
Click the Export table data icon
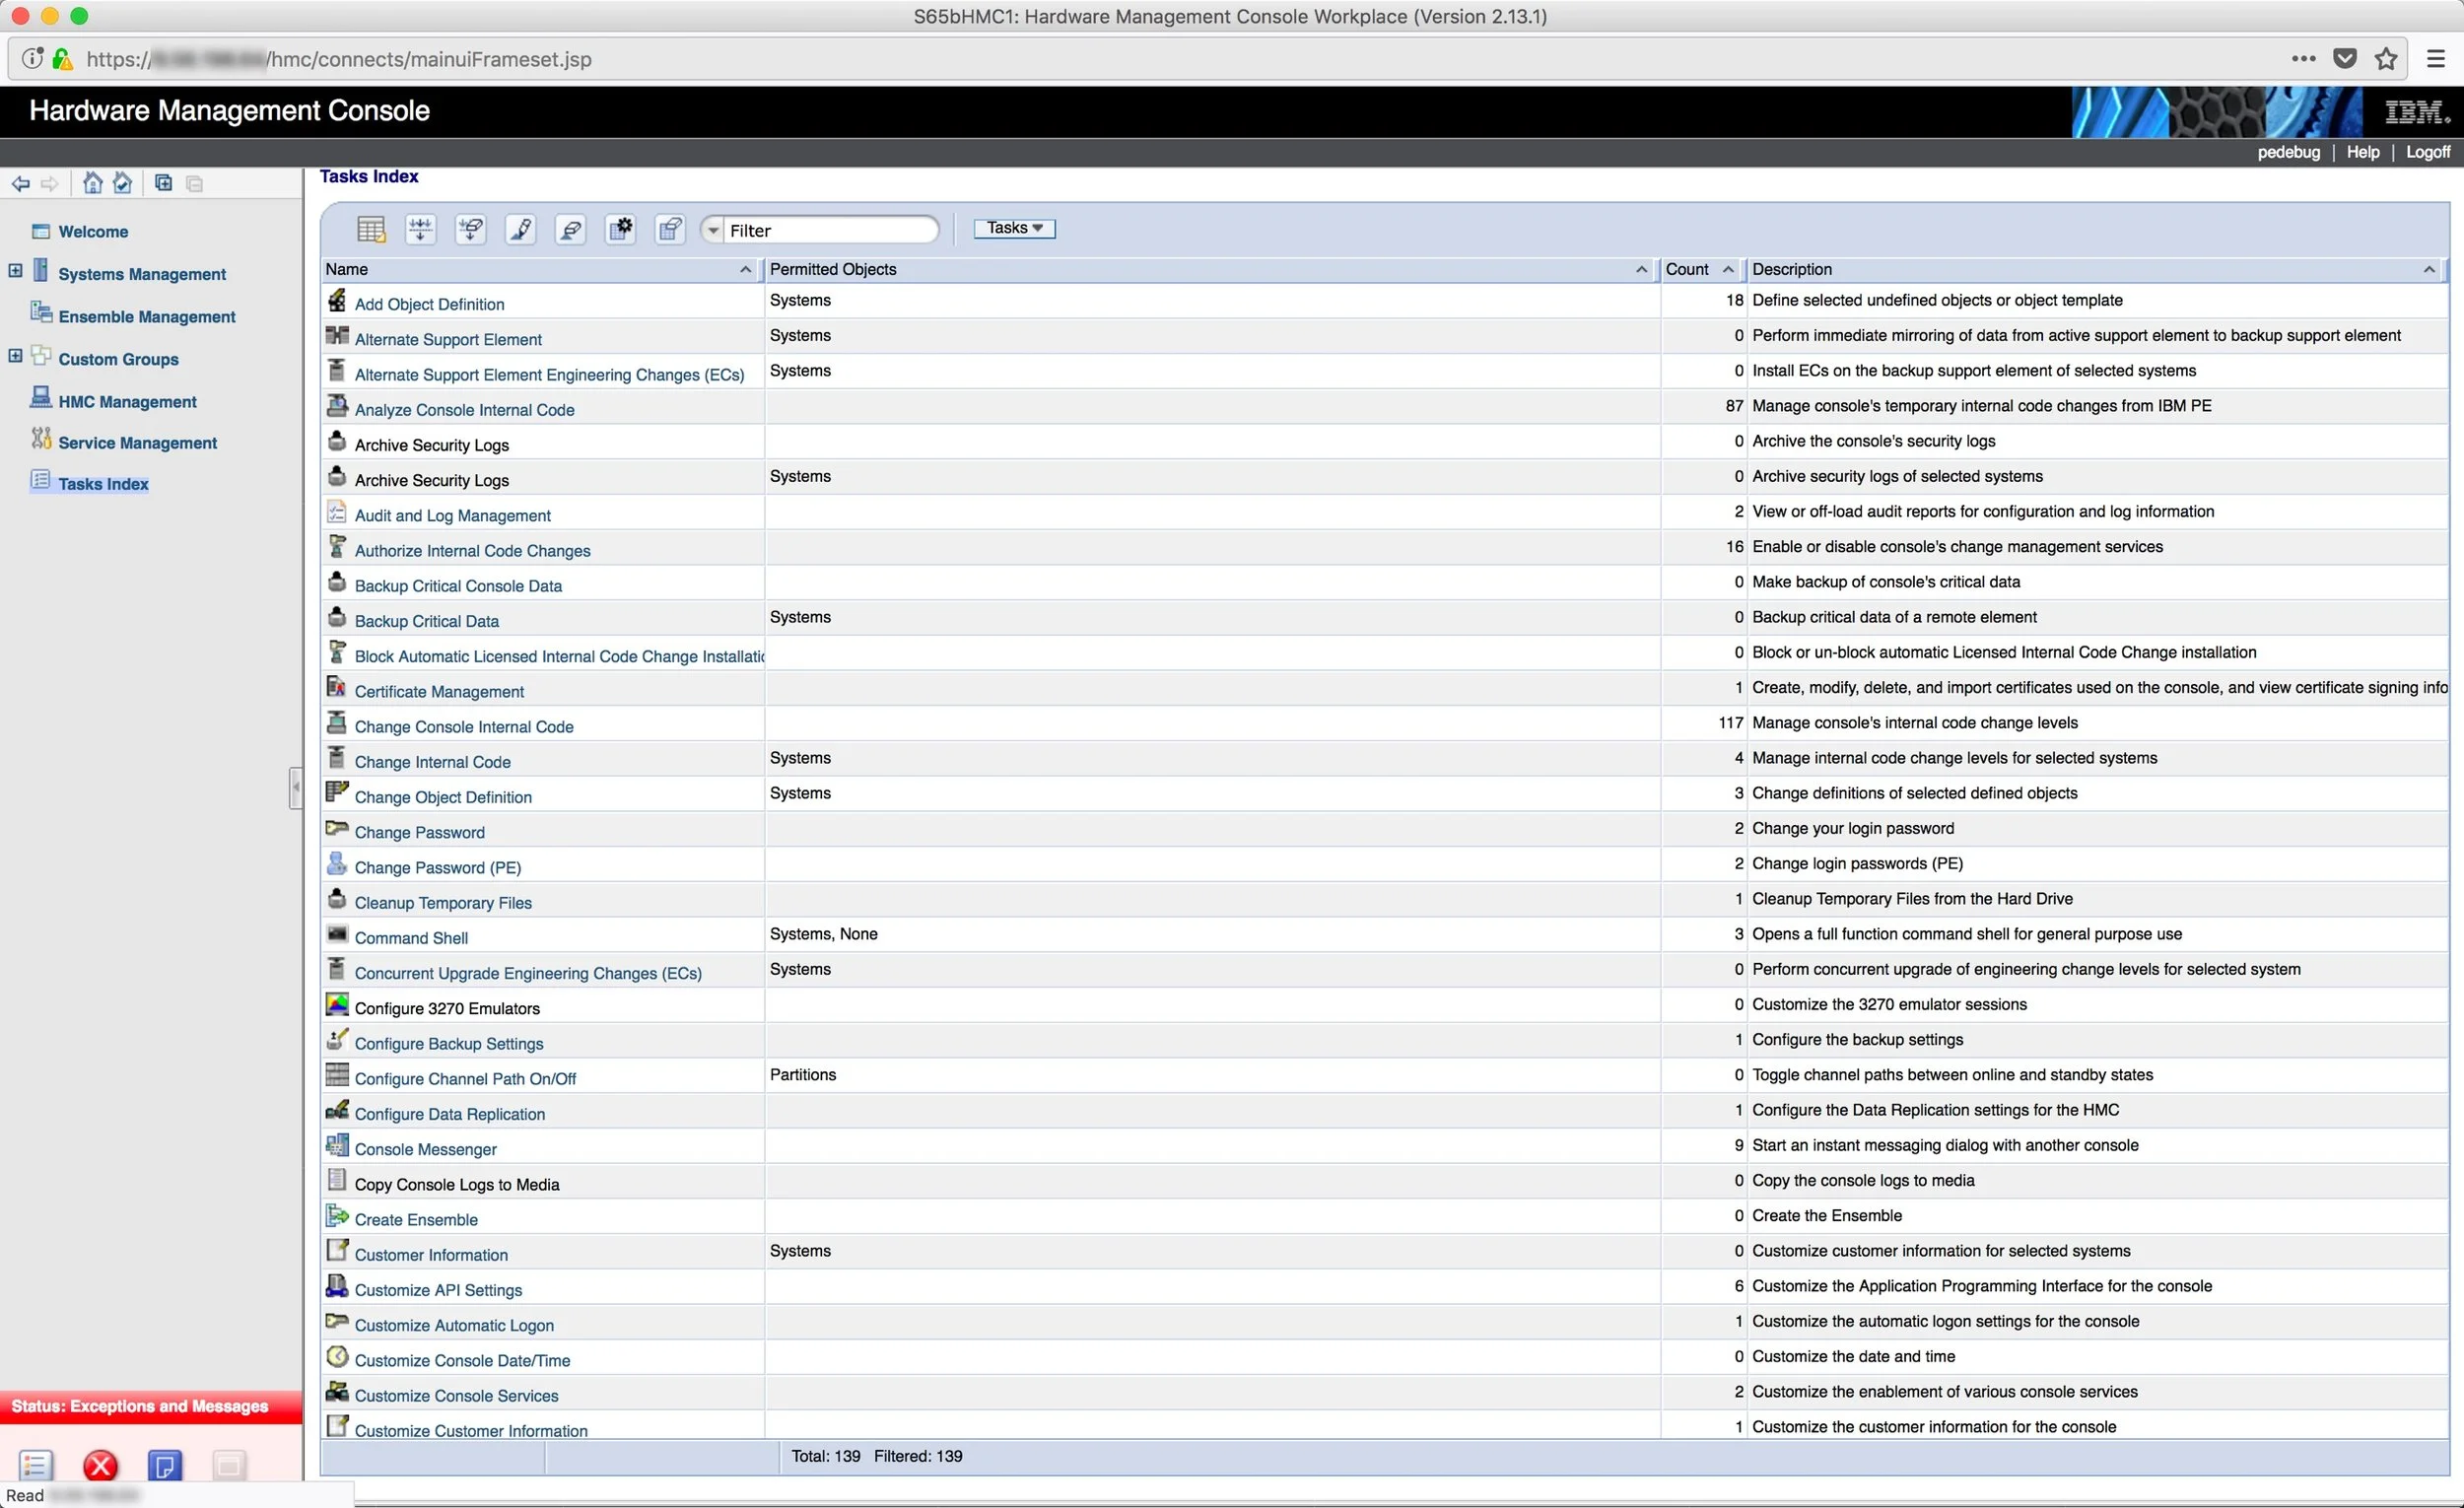(x=371, y=230)
